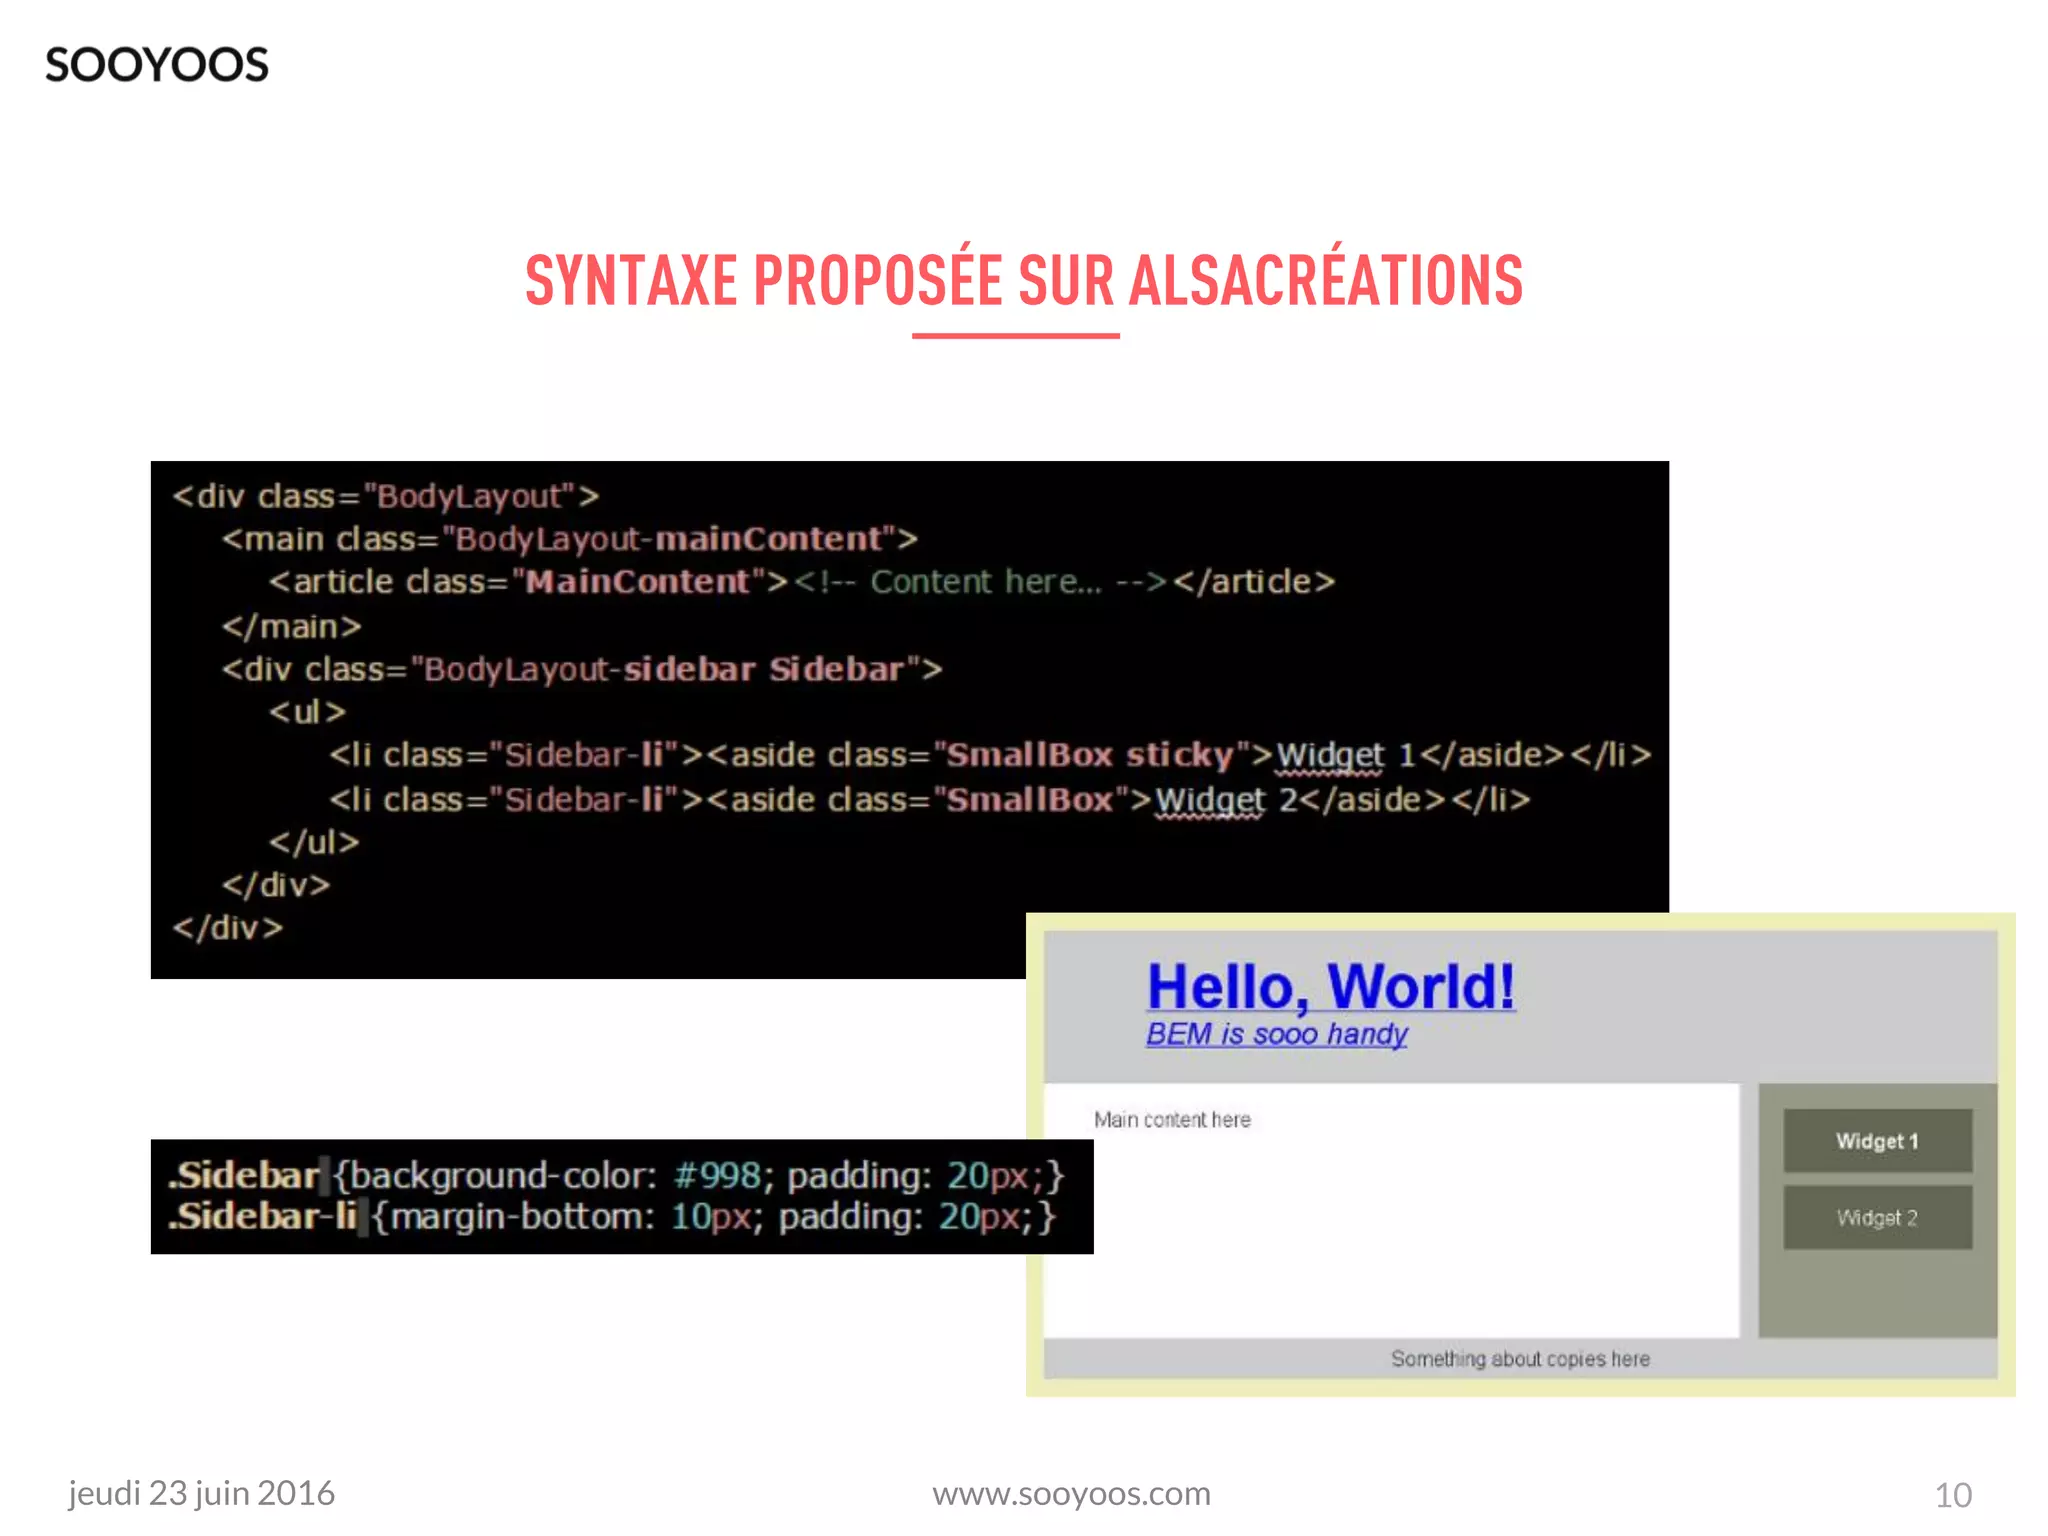The width and height of the screenshot is (2048, 1536).
Task: Select the Widget 2 box
Action: 1877,1218
